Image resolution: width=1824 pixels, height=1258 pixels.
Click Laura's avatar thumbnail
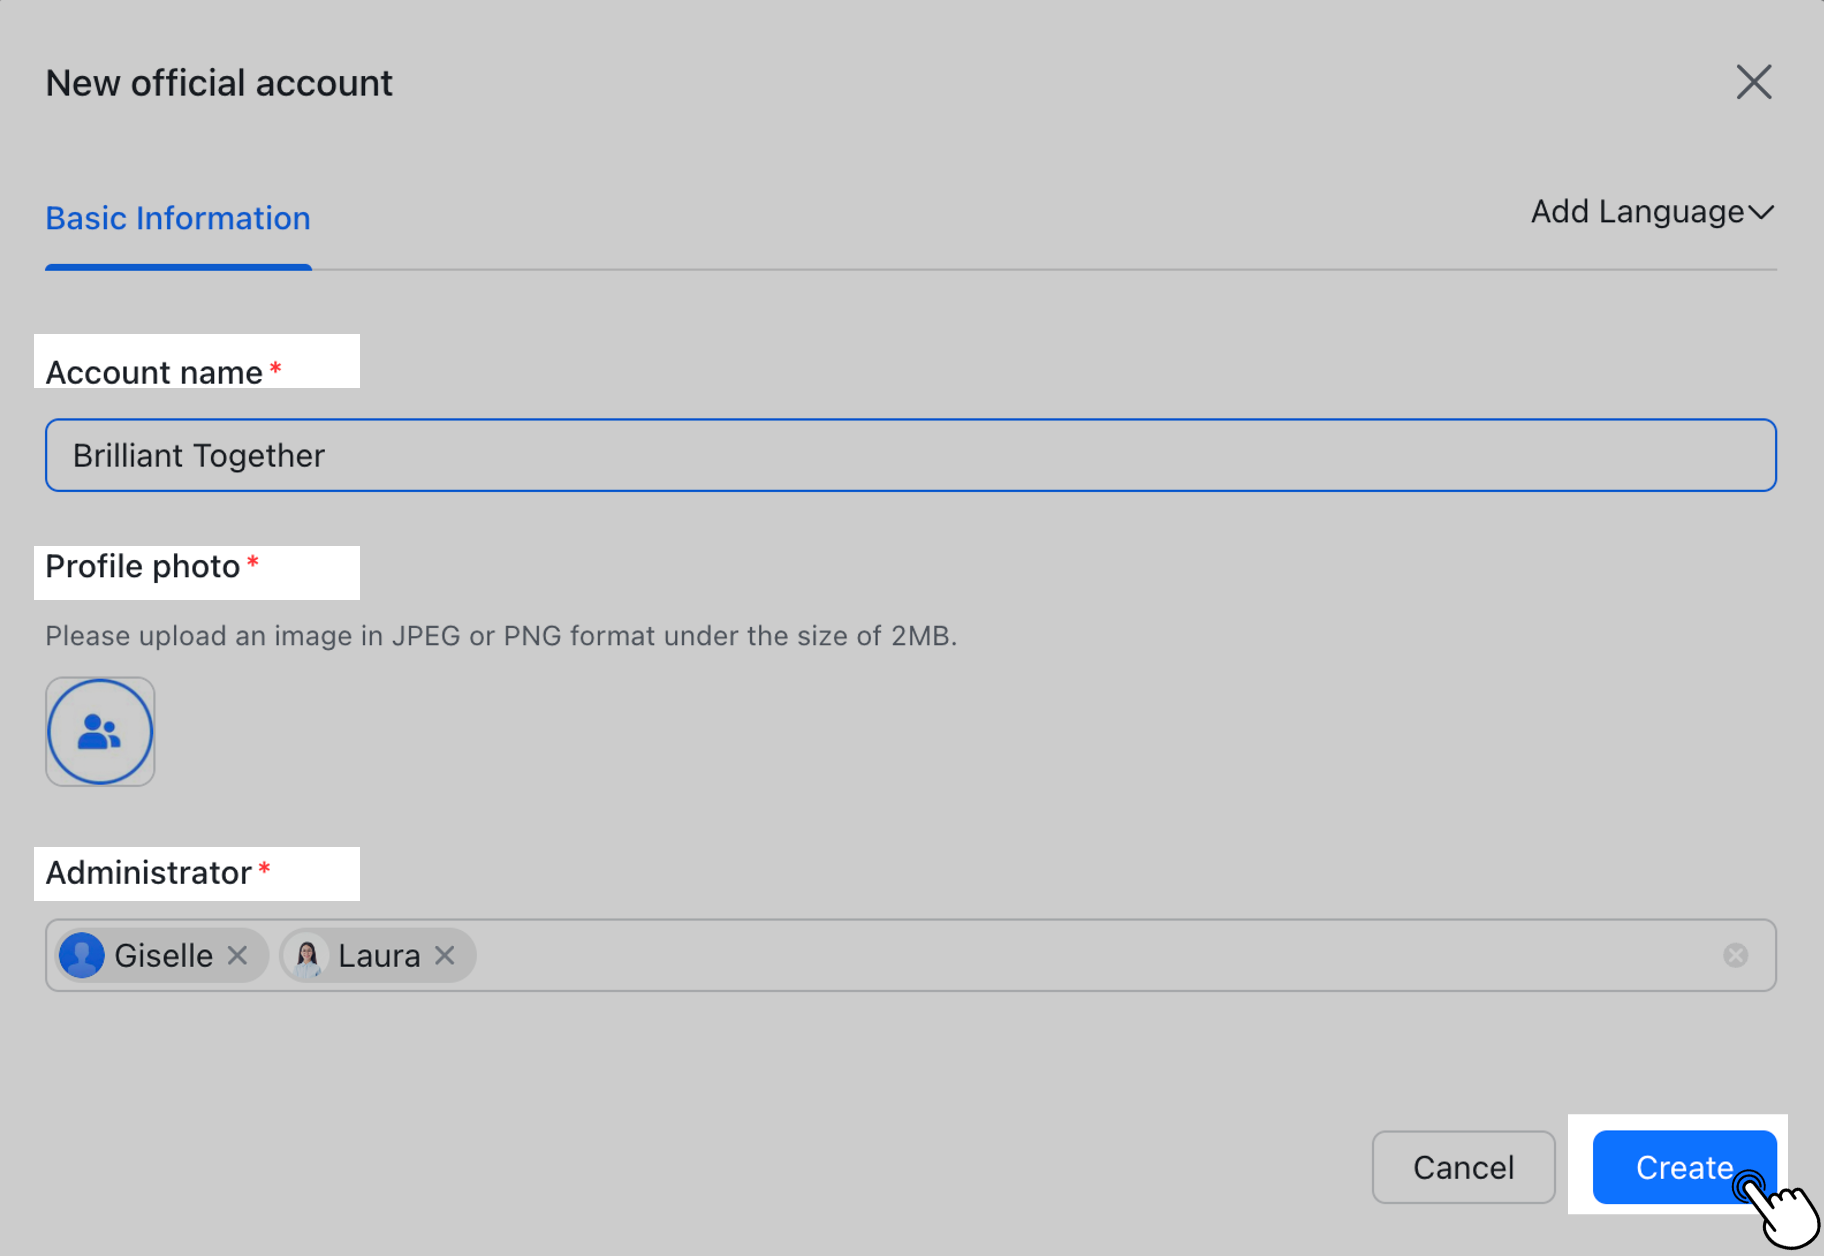coord(307,955)
